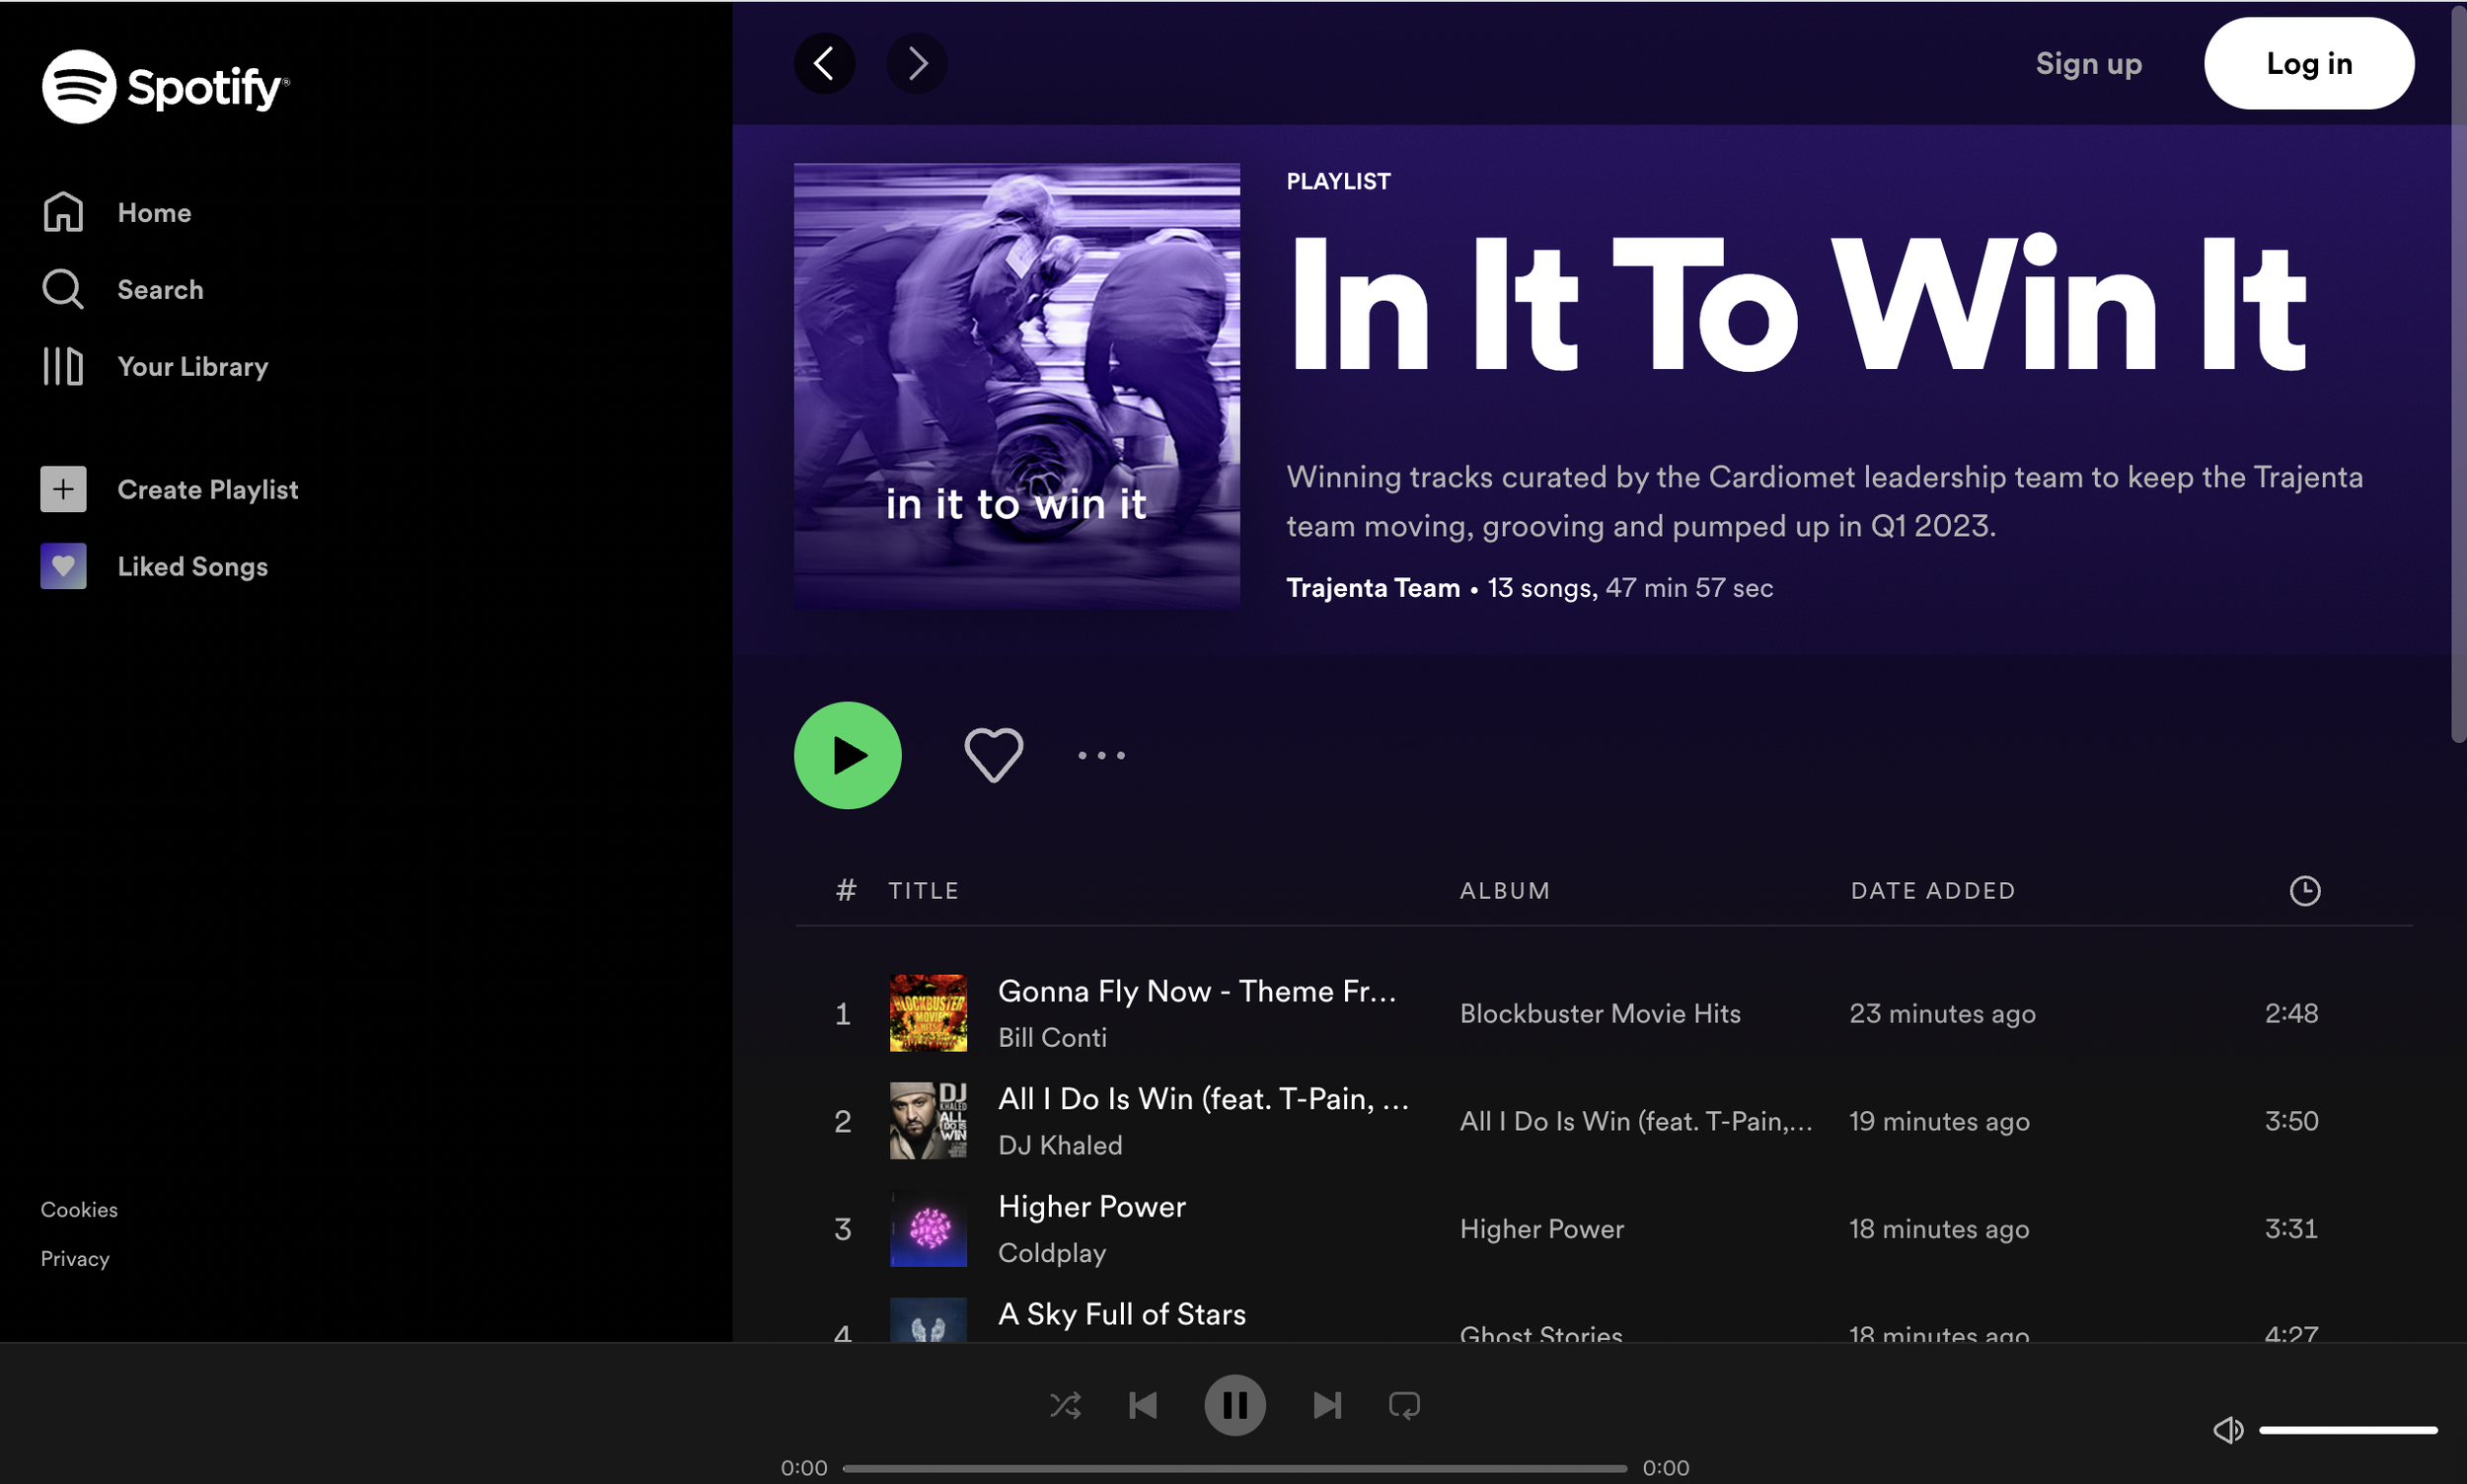
Task: Select the All I Do Is Win track title
Action: tap(1204, 1099)
